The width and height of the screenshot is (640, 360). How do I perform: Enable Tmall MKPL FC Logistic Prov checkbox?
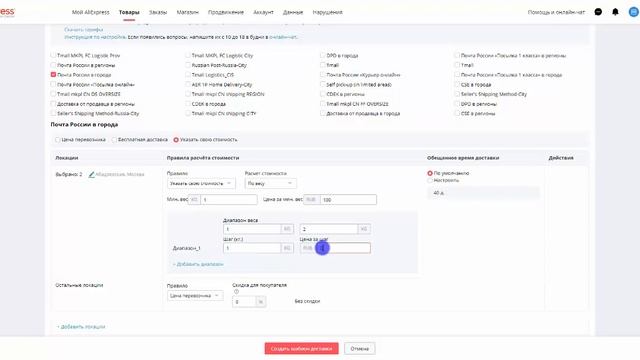pos(53,55)
